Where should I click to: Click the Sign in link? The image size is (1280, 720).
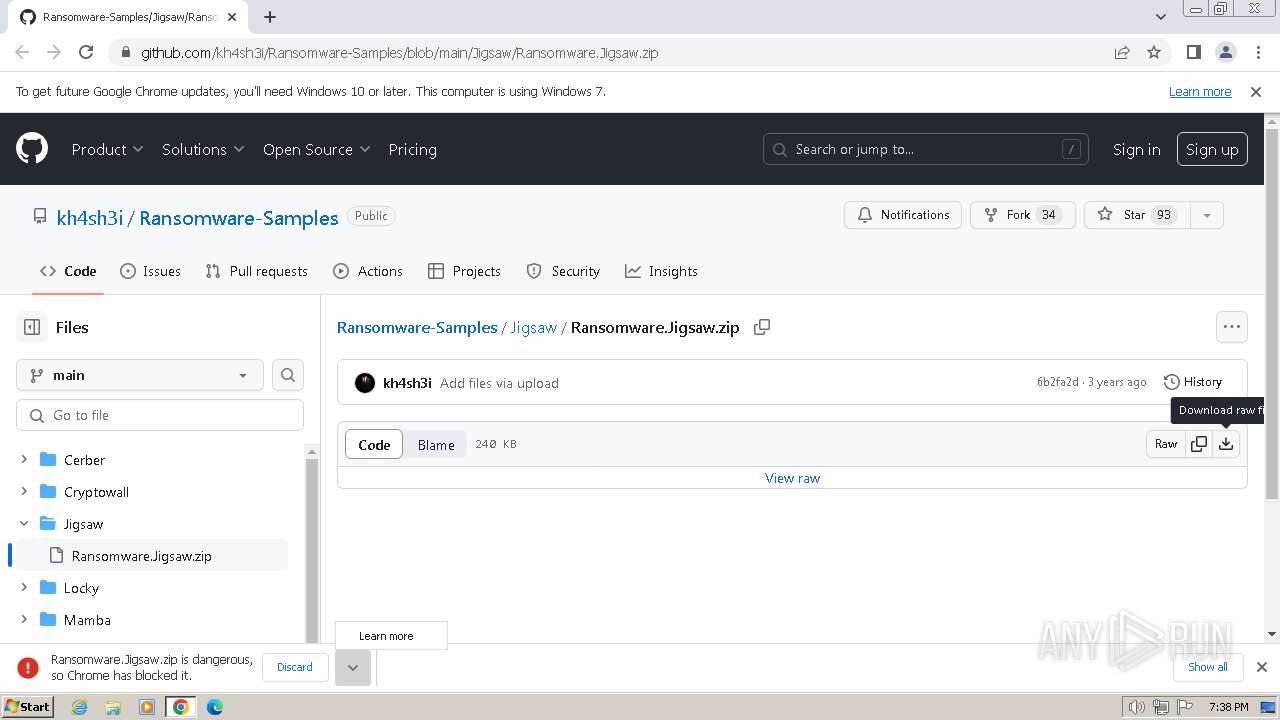(x=1137, y=149)
